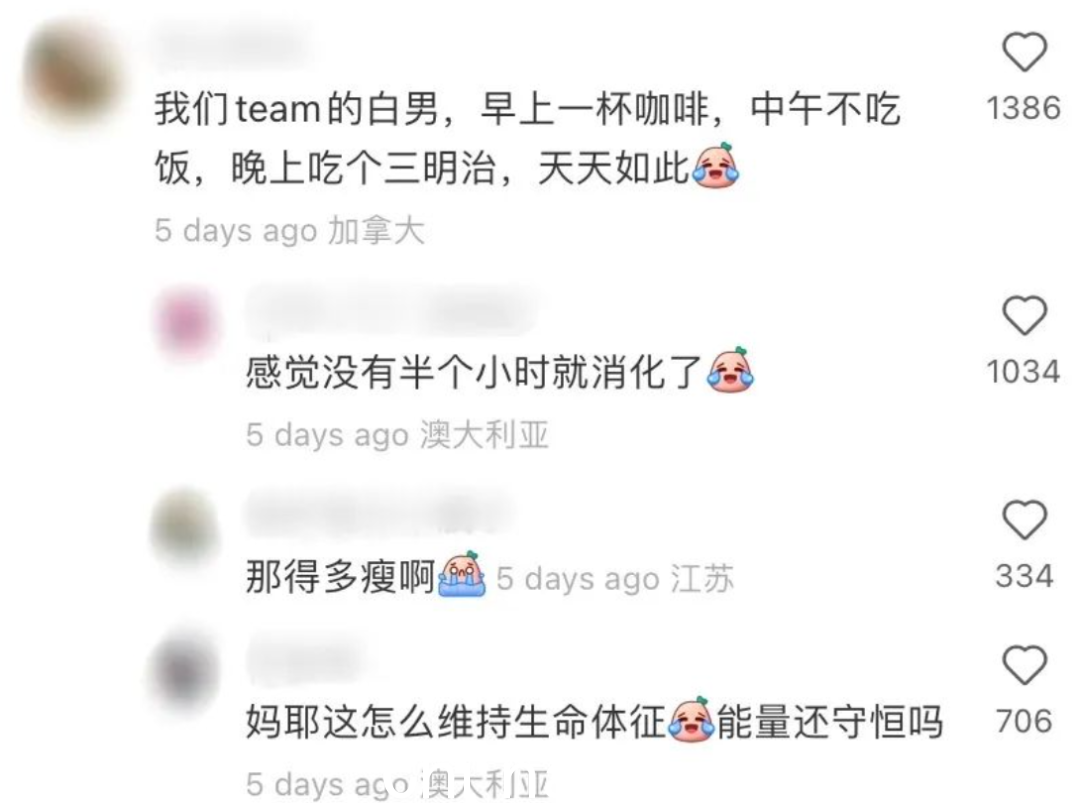
Task: Tap the sobbing emoji after 那得多瘦啊
Action: pyautogui.click(x=462, y=574)
